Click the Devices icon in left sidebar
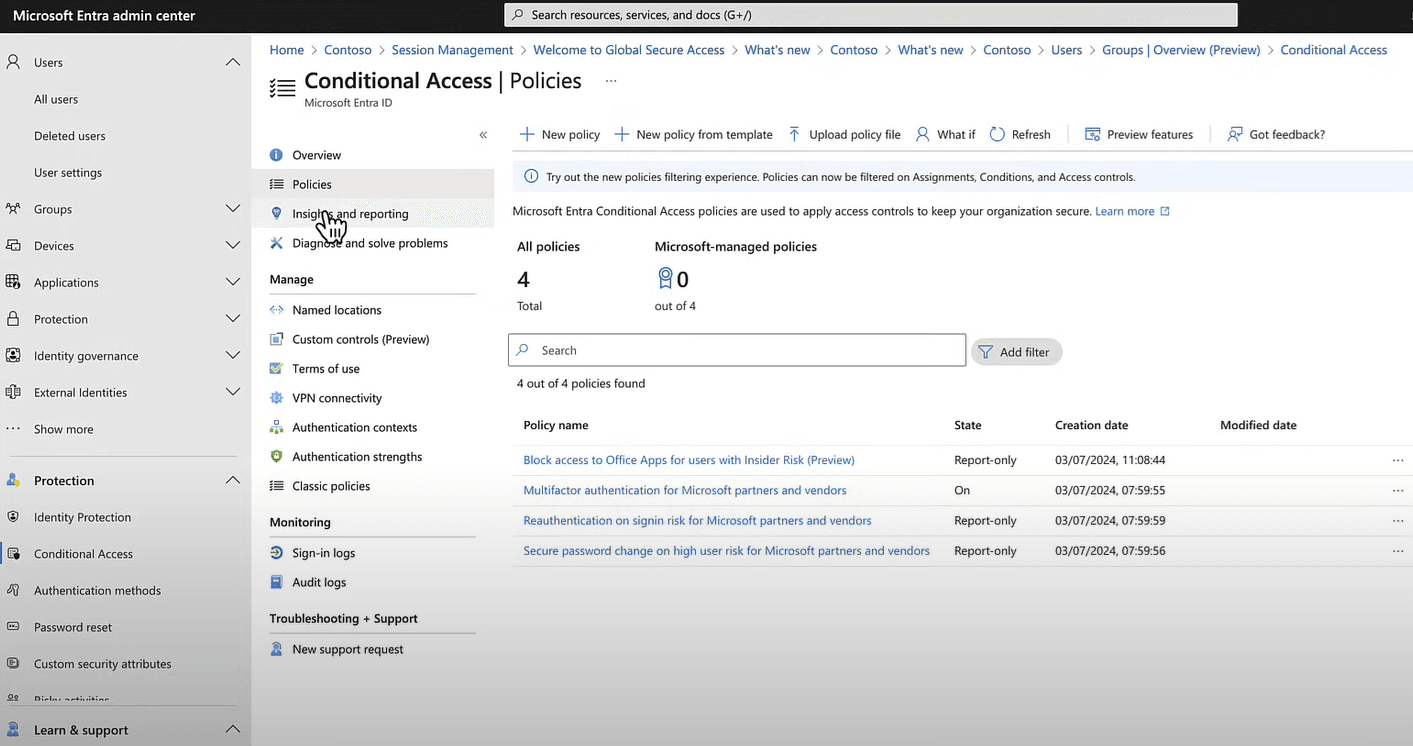 [x=13, y=245]
